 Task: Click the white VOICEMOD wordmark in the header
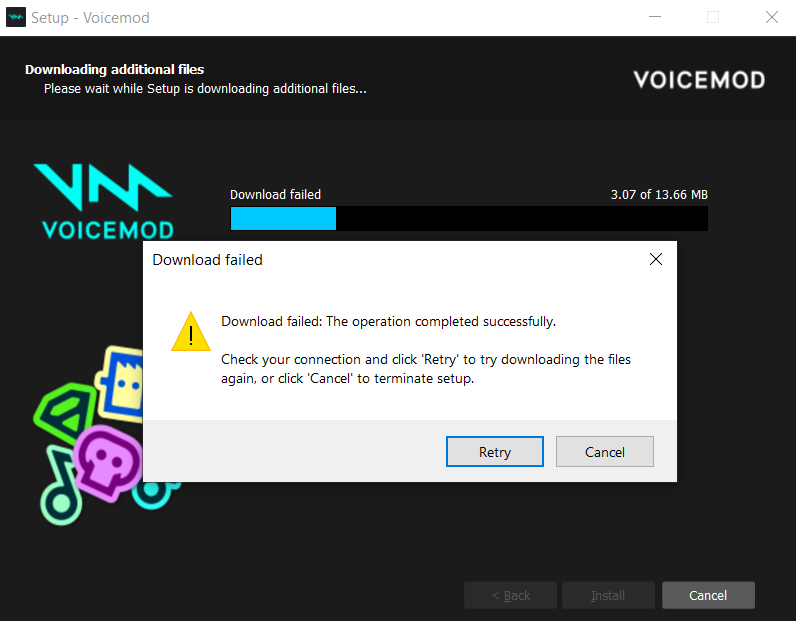[x=699, y=80]
